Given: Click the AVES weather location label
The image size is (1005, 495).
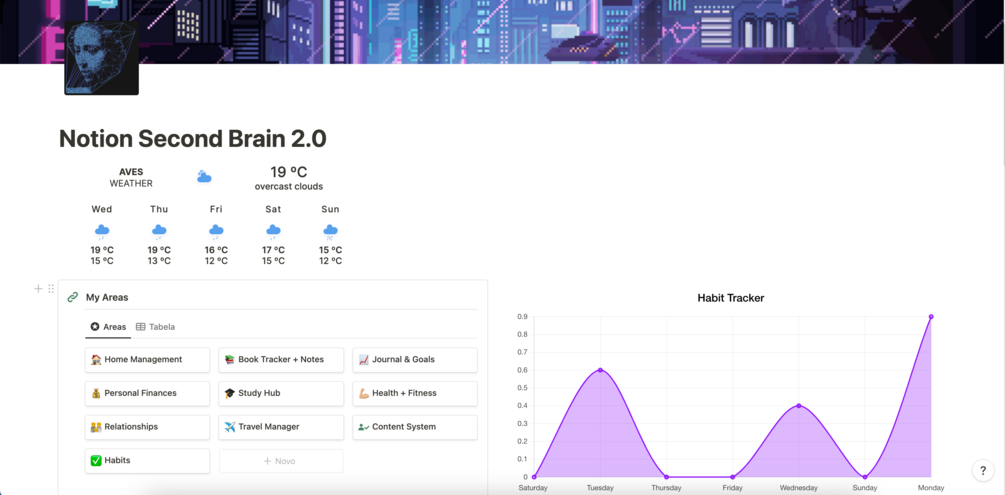Looking at the screenshot, I should tap(131, 172).
